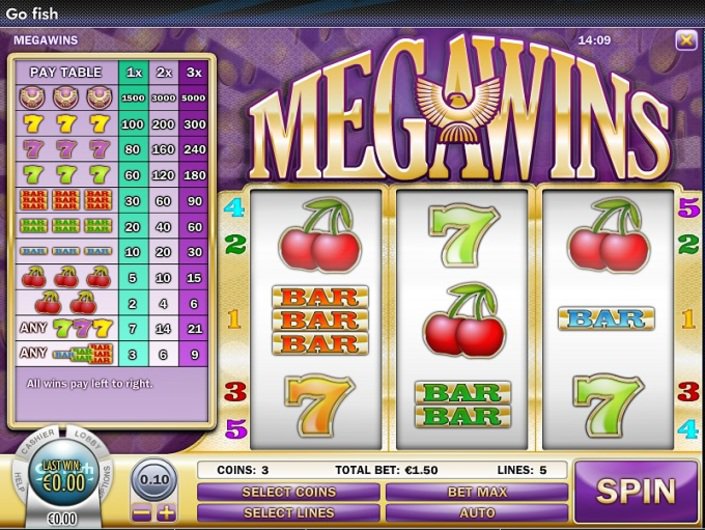Activate the BET MAX button

coord(477,492)
